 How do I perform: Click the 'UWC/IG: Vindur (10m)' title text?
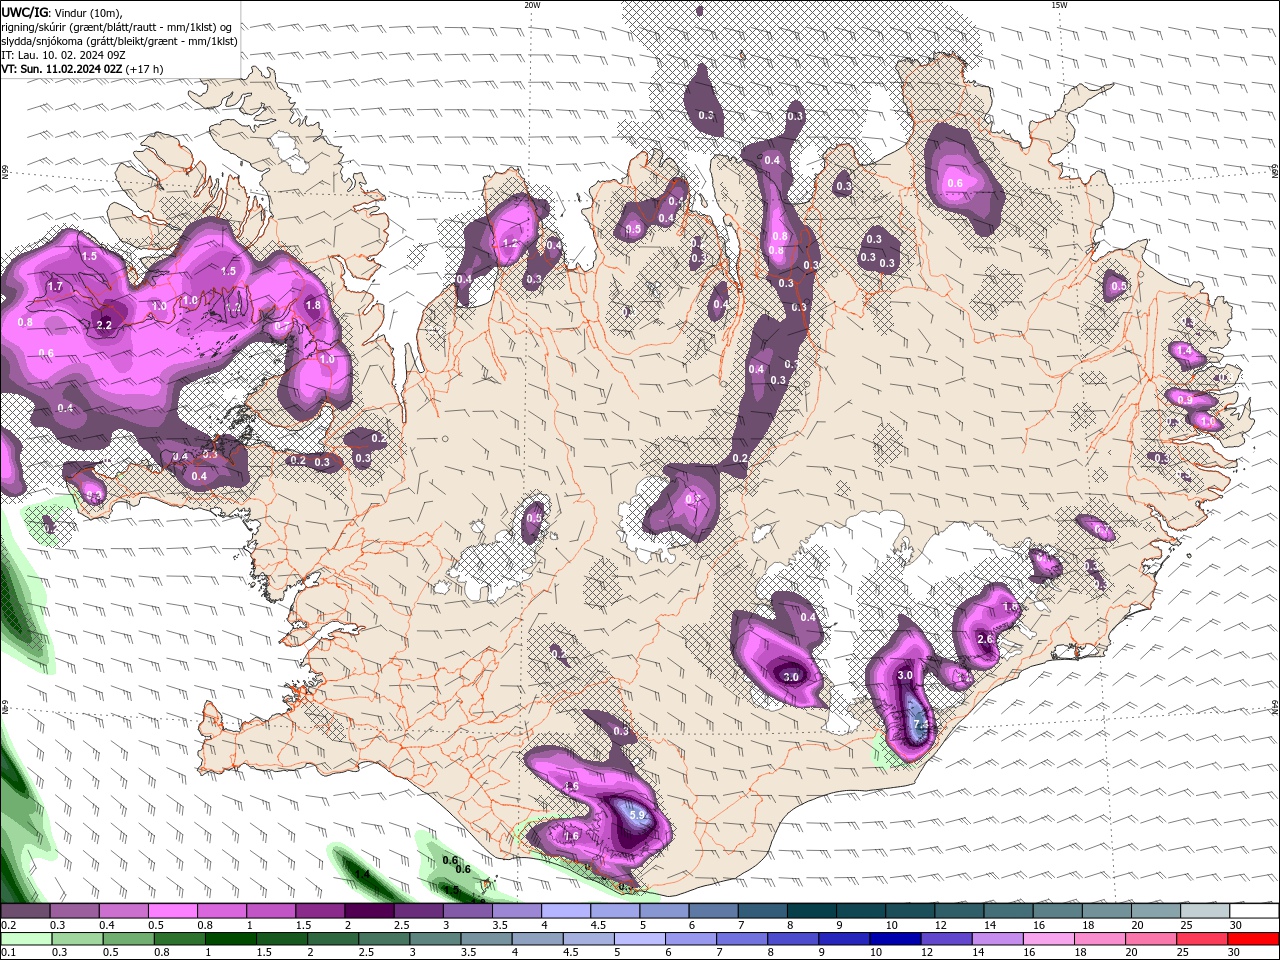tap(62, 12)
